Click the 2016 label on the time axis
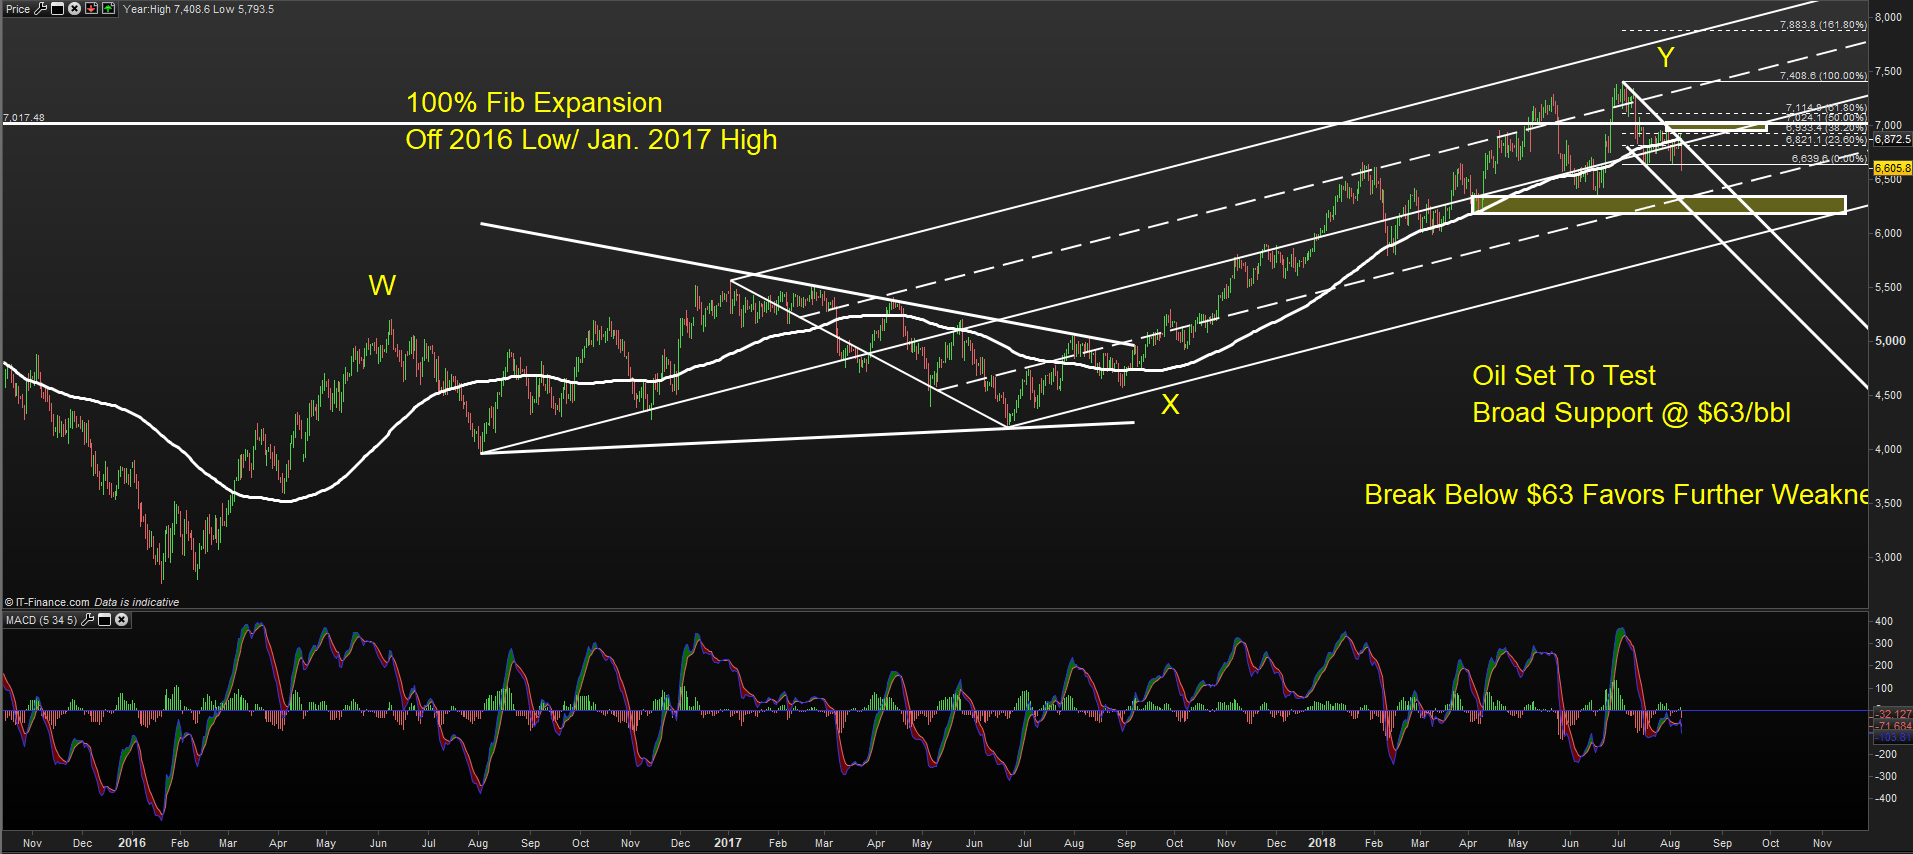The height and width of the screenshot is (854, 1913). pyautogui.click(x=132, y=843)
